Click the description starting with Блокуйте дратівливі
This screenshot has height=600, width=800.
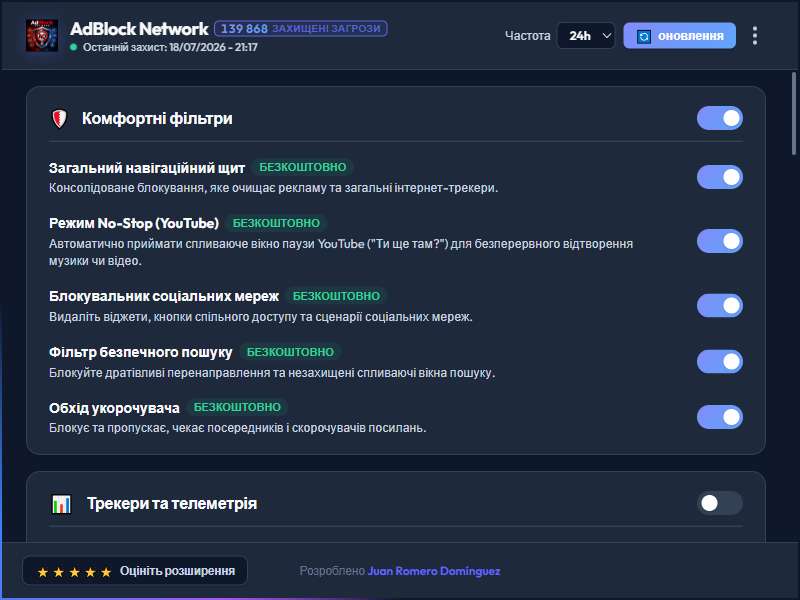point(272,373)
